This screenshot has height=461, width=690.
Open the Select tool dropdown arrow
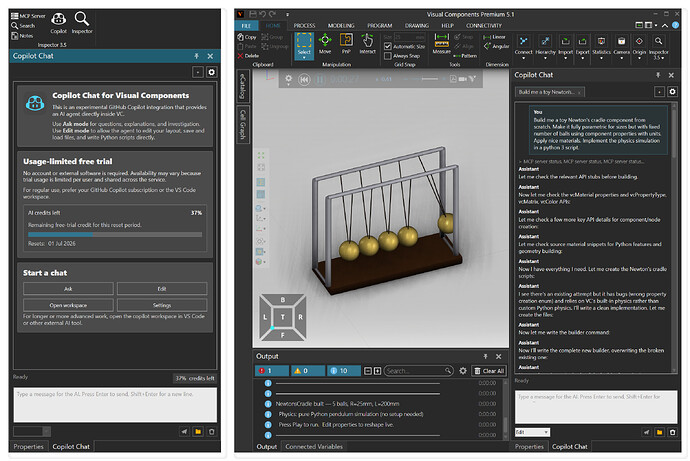[x=304, y=58]
